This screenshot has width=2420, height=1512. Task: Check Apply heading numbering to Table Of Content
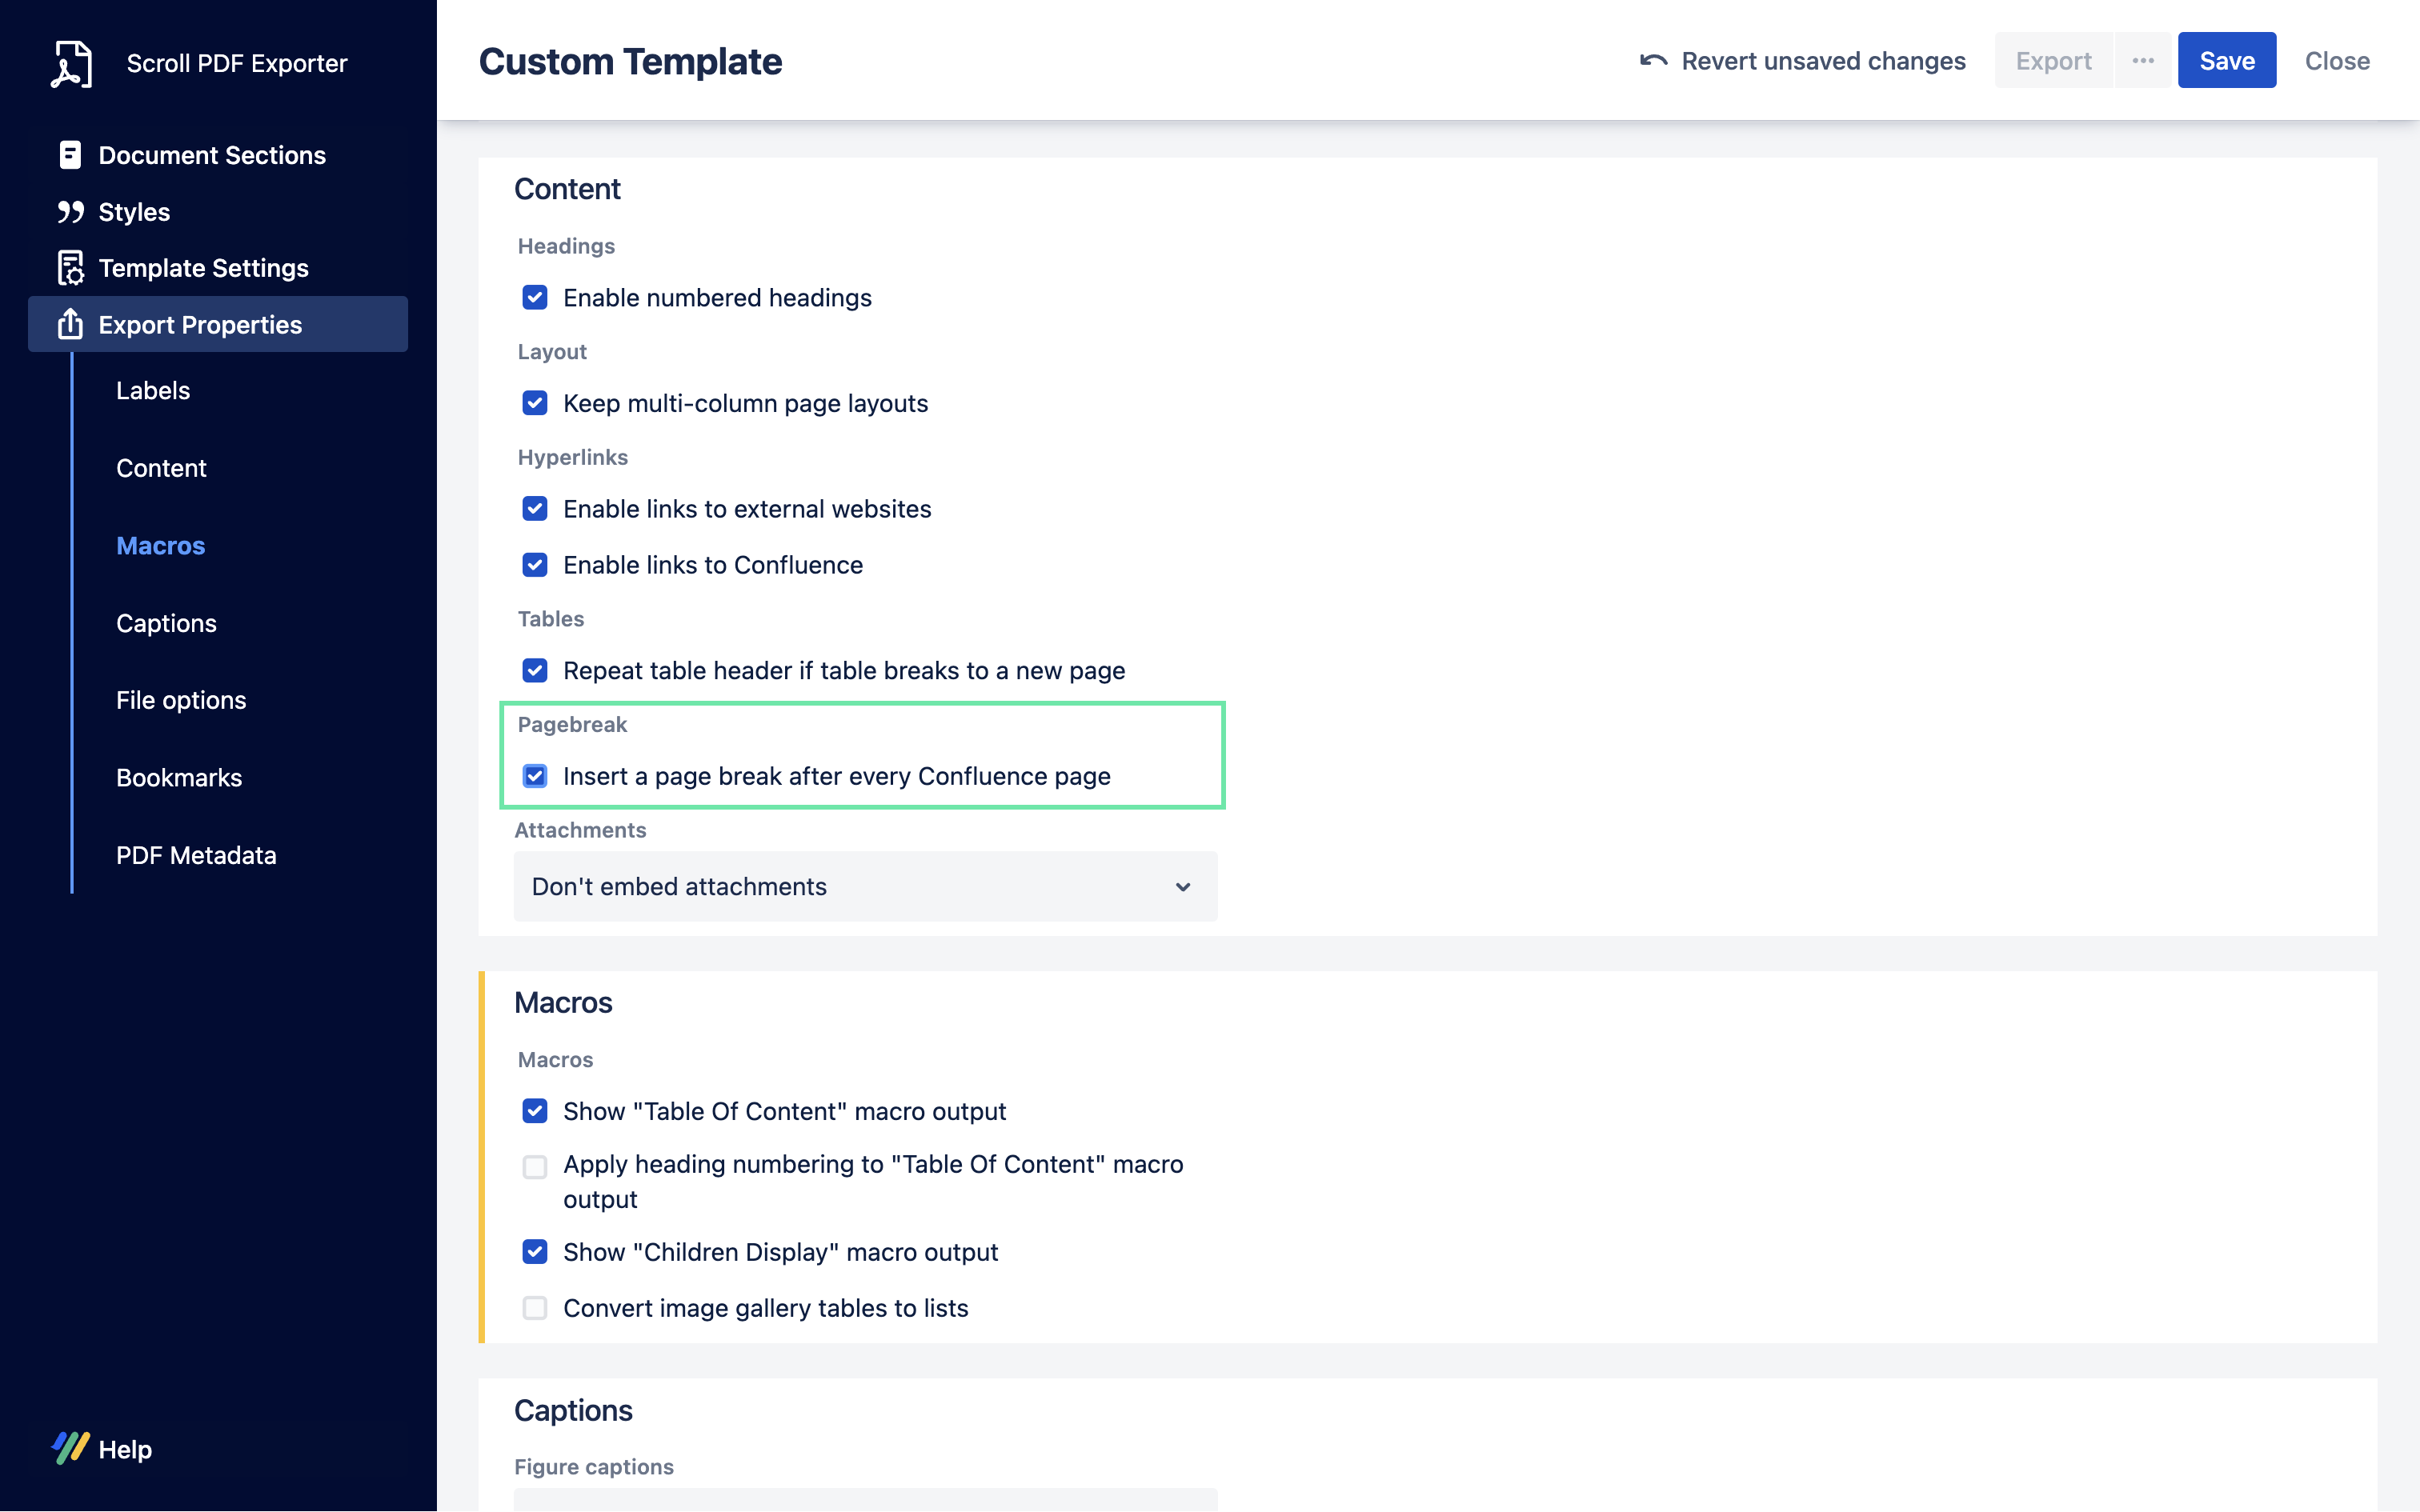pyautogui.click(x=535, y=1167)
